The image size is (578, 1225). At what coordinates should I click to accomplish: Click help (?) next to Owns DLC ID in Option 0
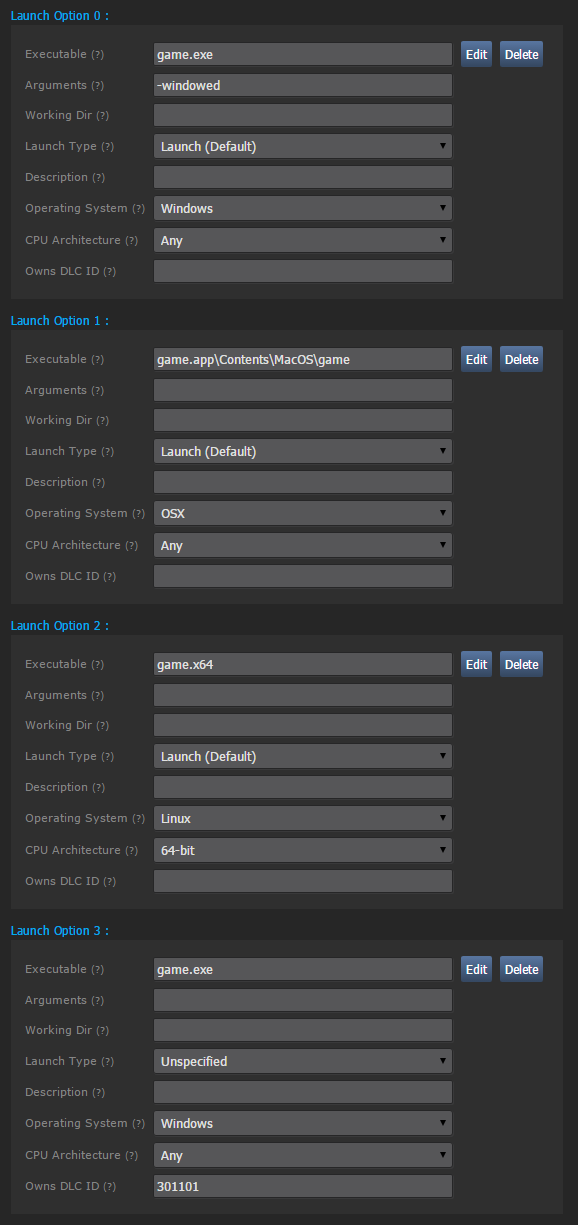pos(109,272)
